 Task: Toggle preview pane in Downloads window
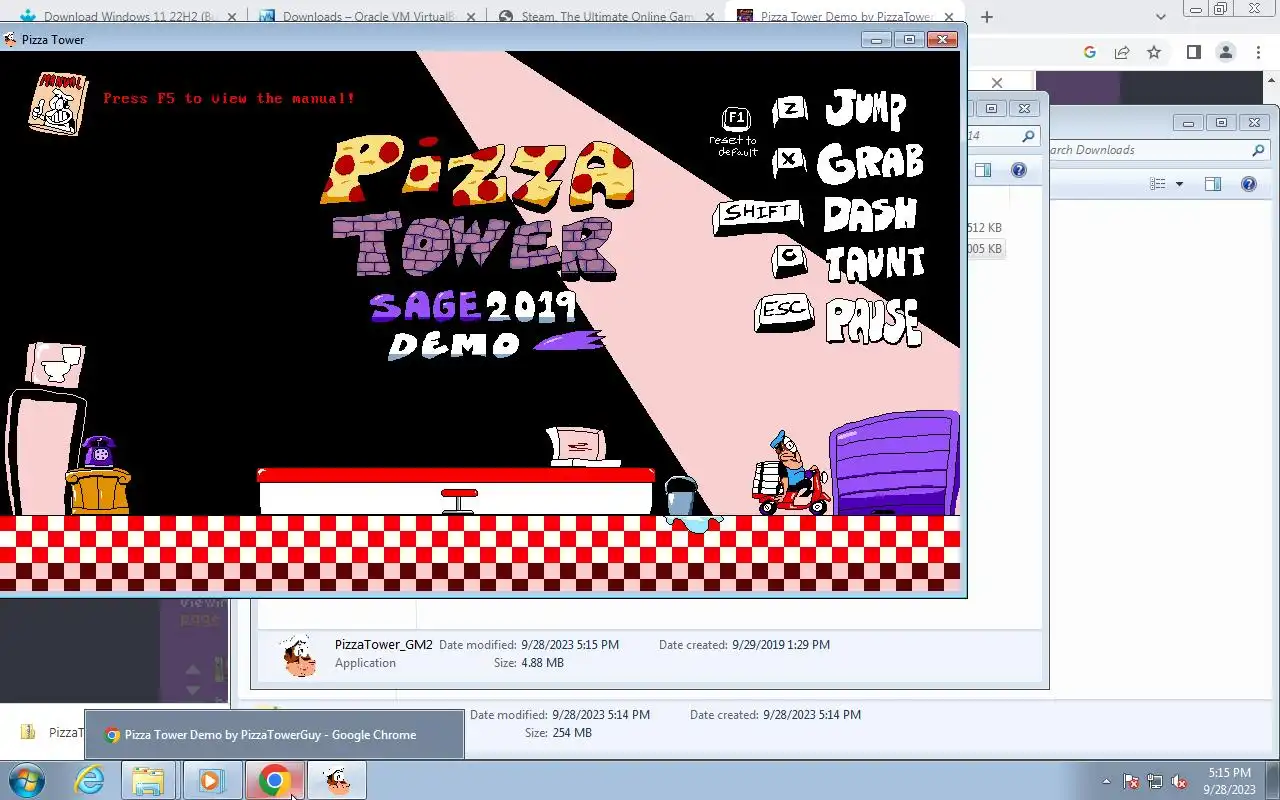(1213, 184)
